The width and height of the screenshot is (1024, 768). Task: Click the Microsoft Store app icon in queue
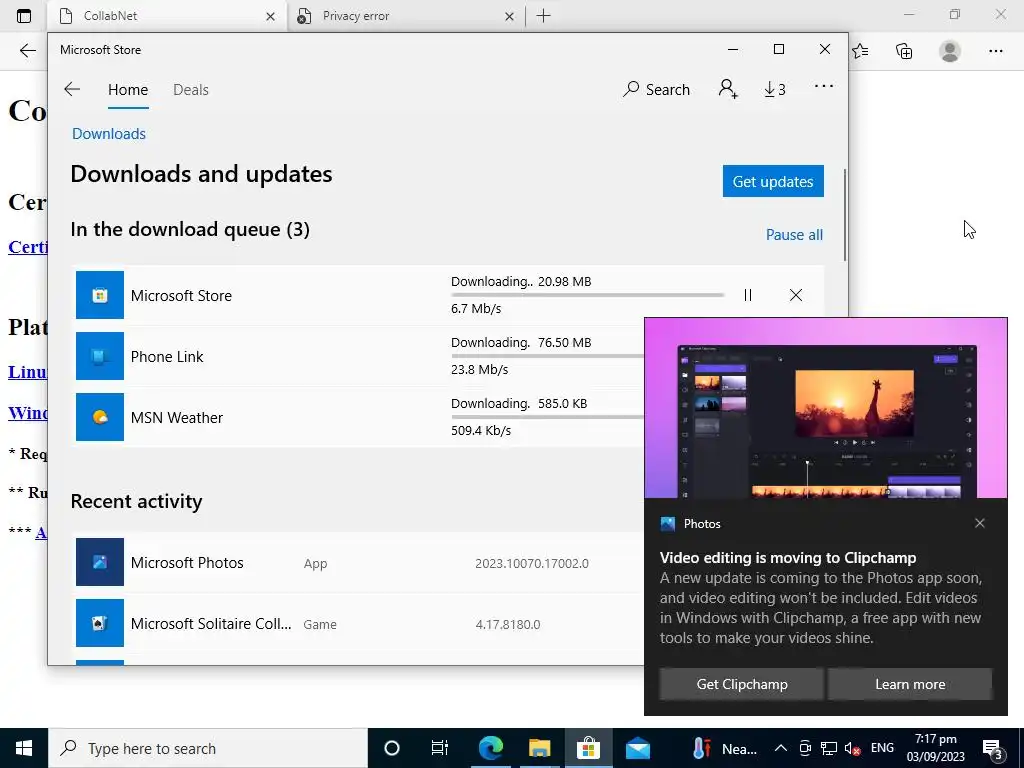[100, 295]
